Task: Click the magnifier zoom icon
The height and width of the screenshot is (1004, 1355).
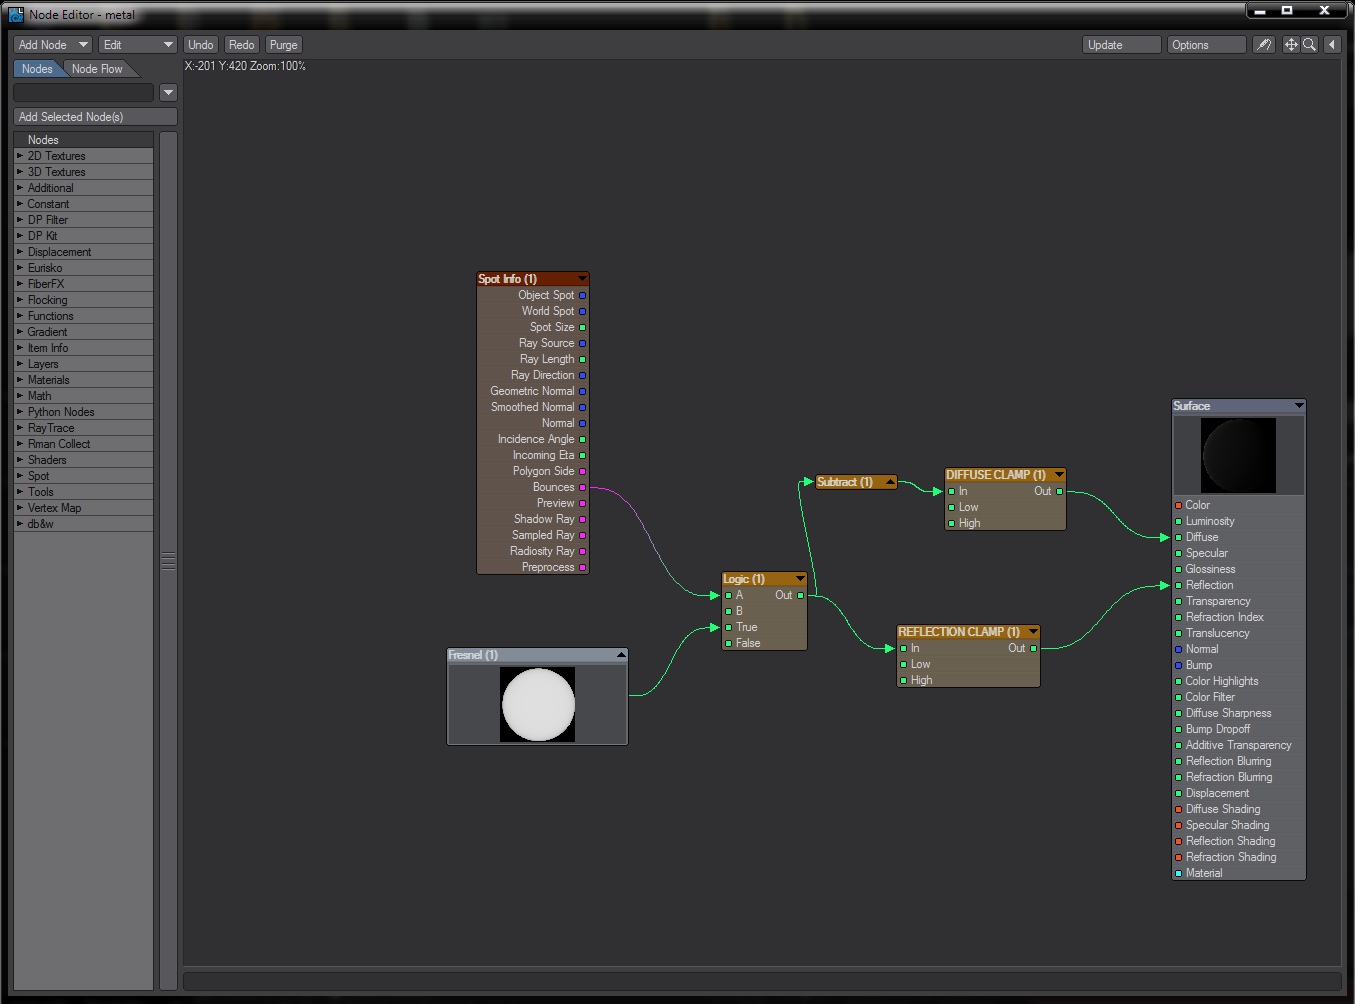Action: click(1309, 45)
